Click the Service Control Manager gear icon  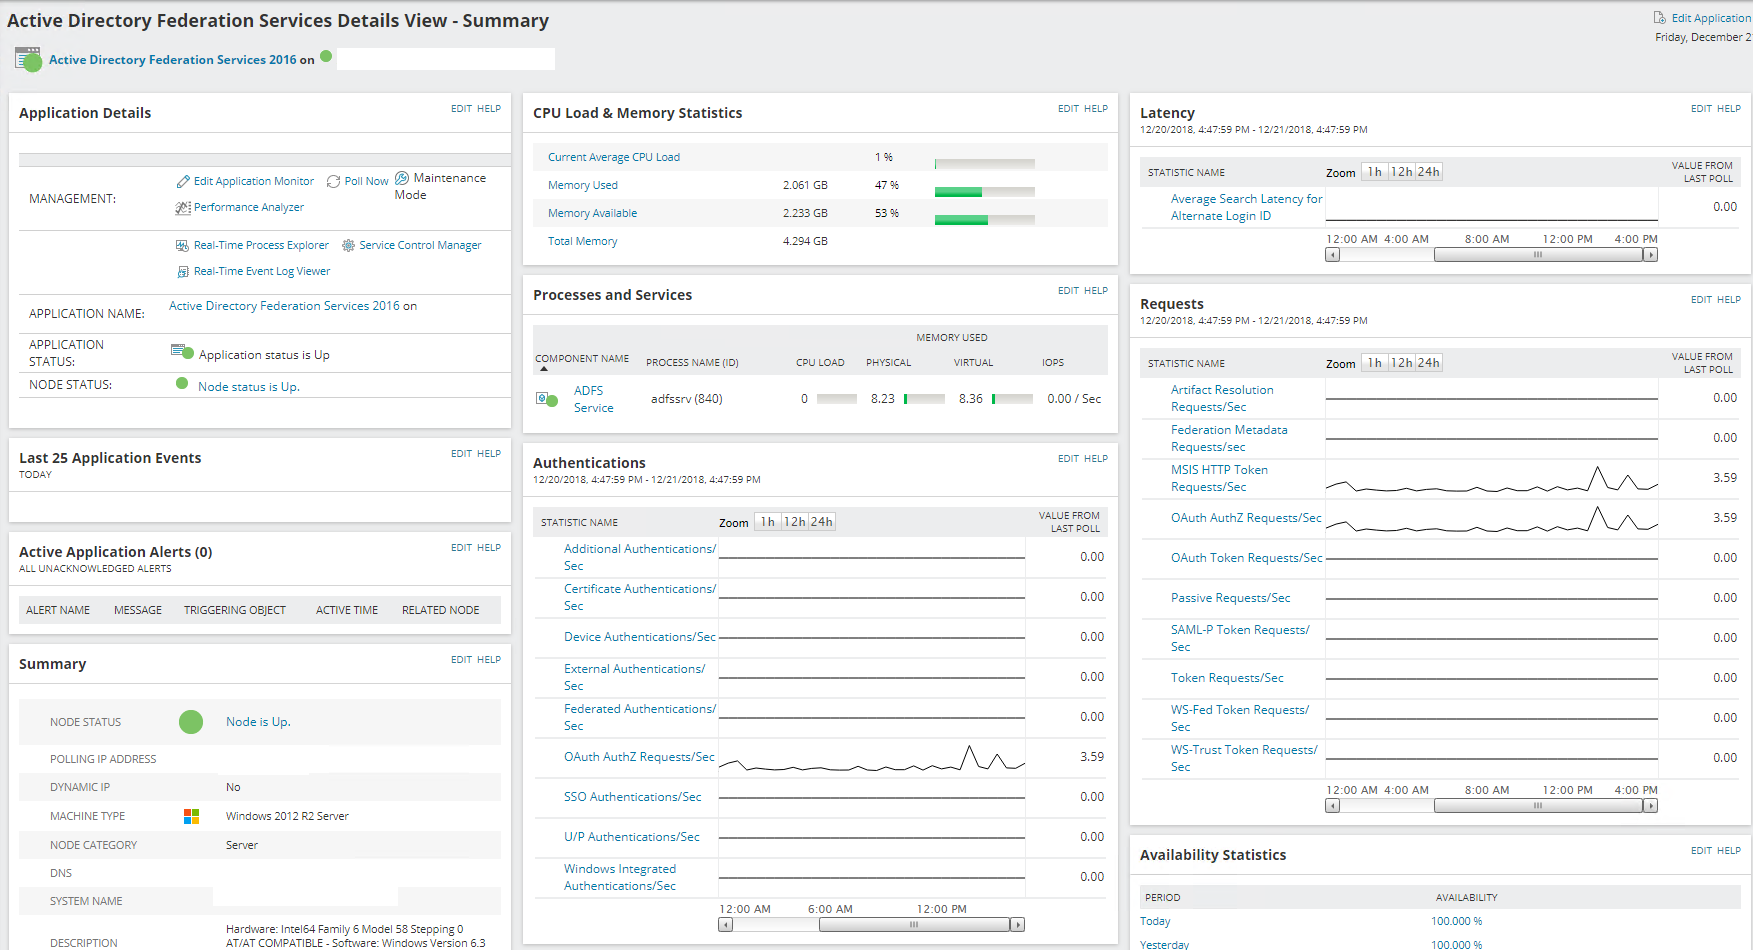pyautogui.click(x=348, y=246)
